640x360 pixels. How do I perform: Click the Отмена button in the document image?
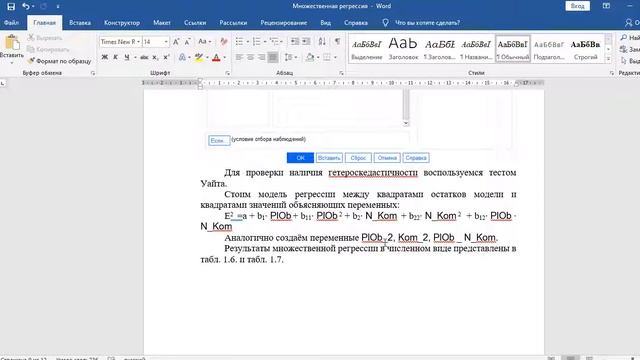point(387,158)
